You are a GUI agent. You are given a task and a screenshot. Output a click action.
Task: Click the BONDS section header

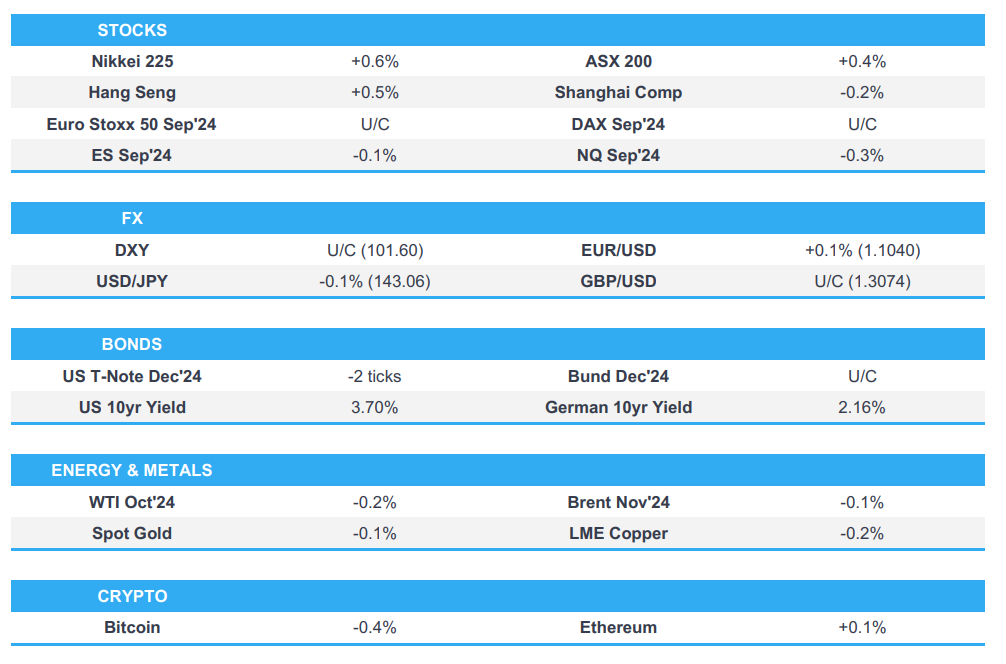[132, 344]
